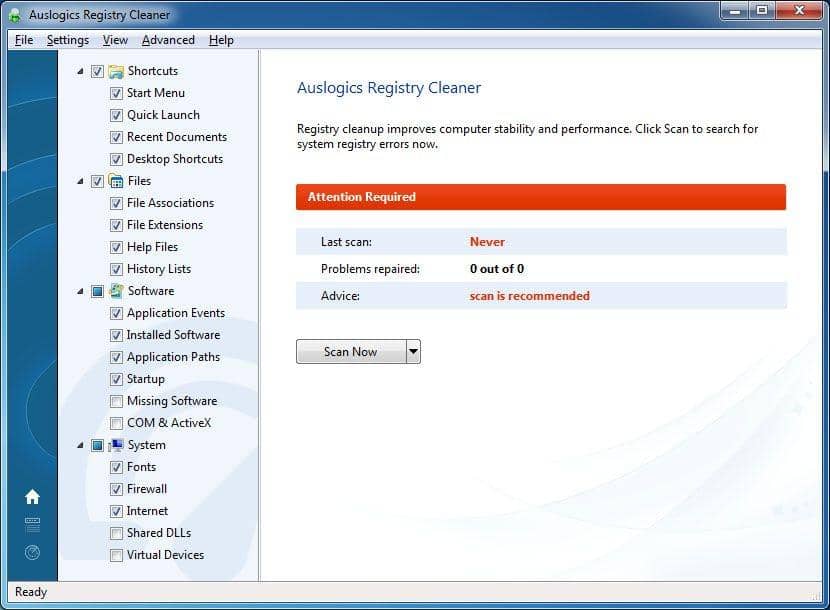Screen dimensions: 830x610
Task: Open the Settings menu
Action: tap(67, 40)
